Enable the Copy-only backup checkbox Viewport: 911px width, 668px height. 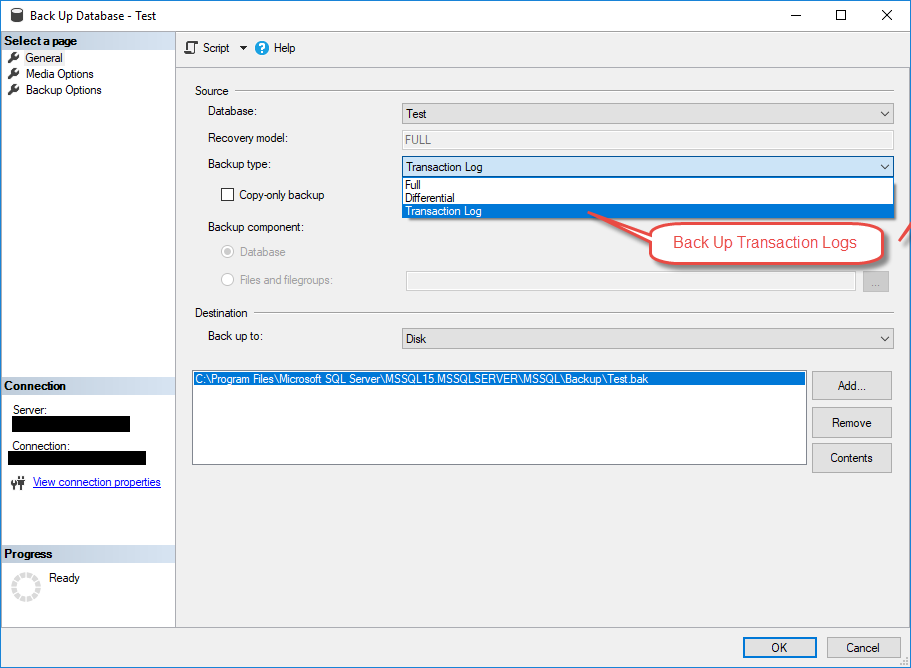[x=228, y=195]
